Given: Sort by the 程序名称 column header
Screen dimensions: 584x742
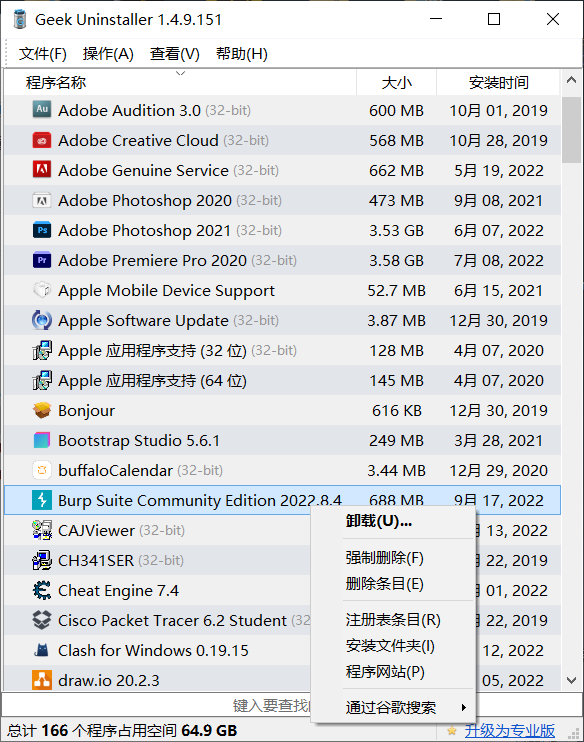Looking at the screenshot, I should point(180,82).
